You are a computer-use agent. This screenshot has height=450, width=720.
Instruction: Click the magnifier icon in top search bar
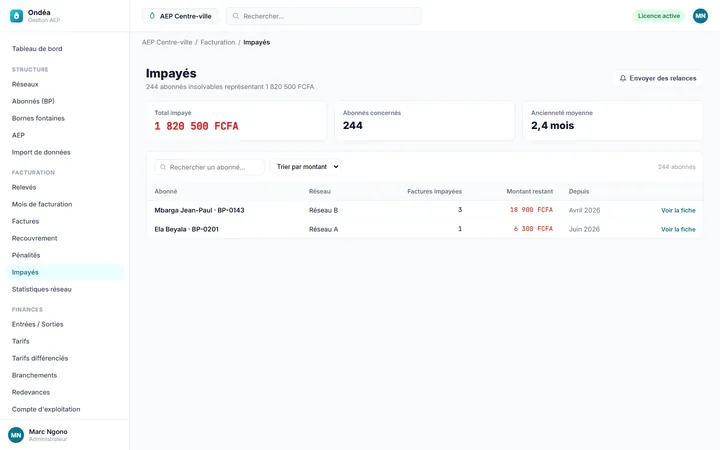coord(236,16)
